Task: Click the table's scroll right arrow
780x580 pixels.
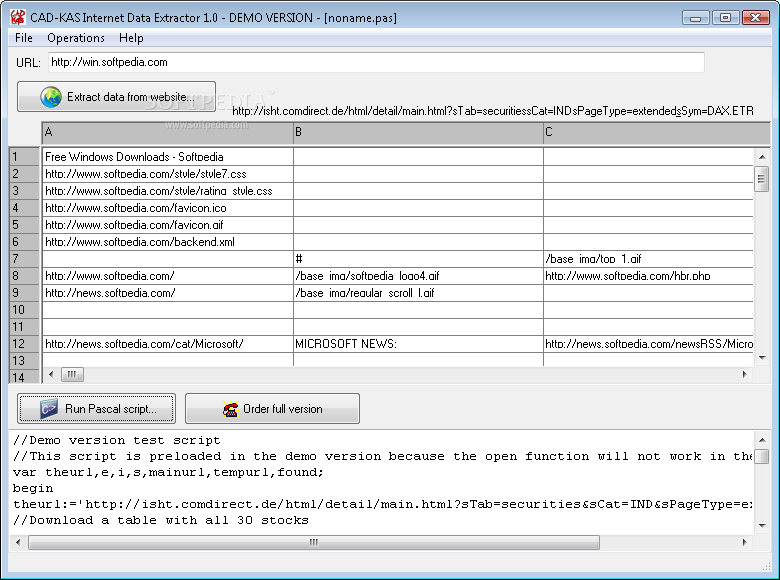Action: tap(745, 374)
